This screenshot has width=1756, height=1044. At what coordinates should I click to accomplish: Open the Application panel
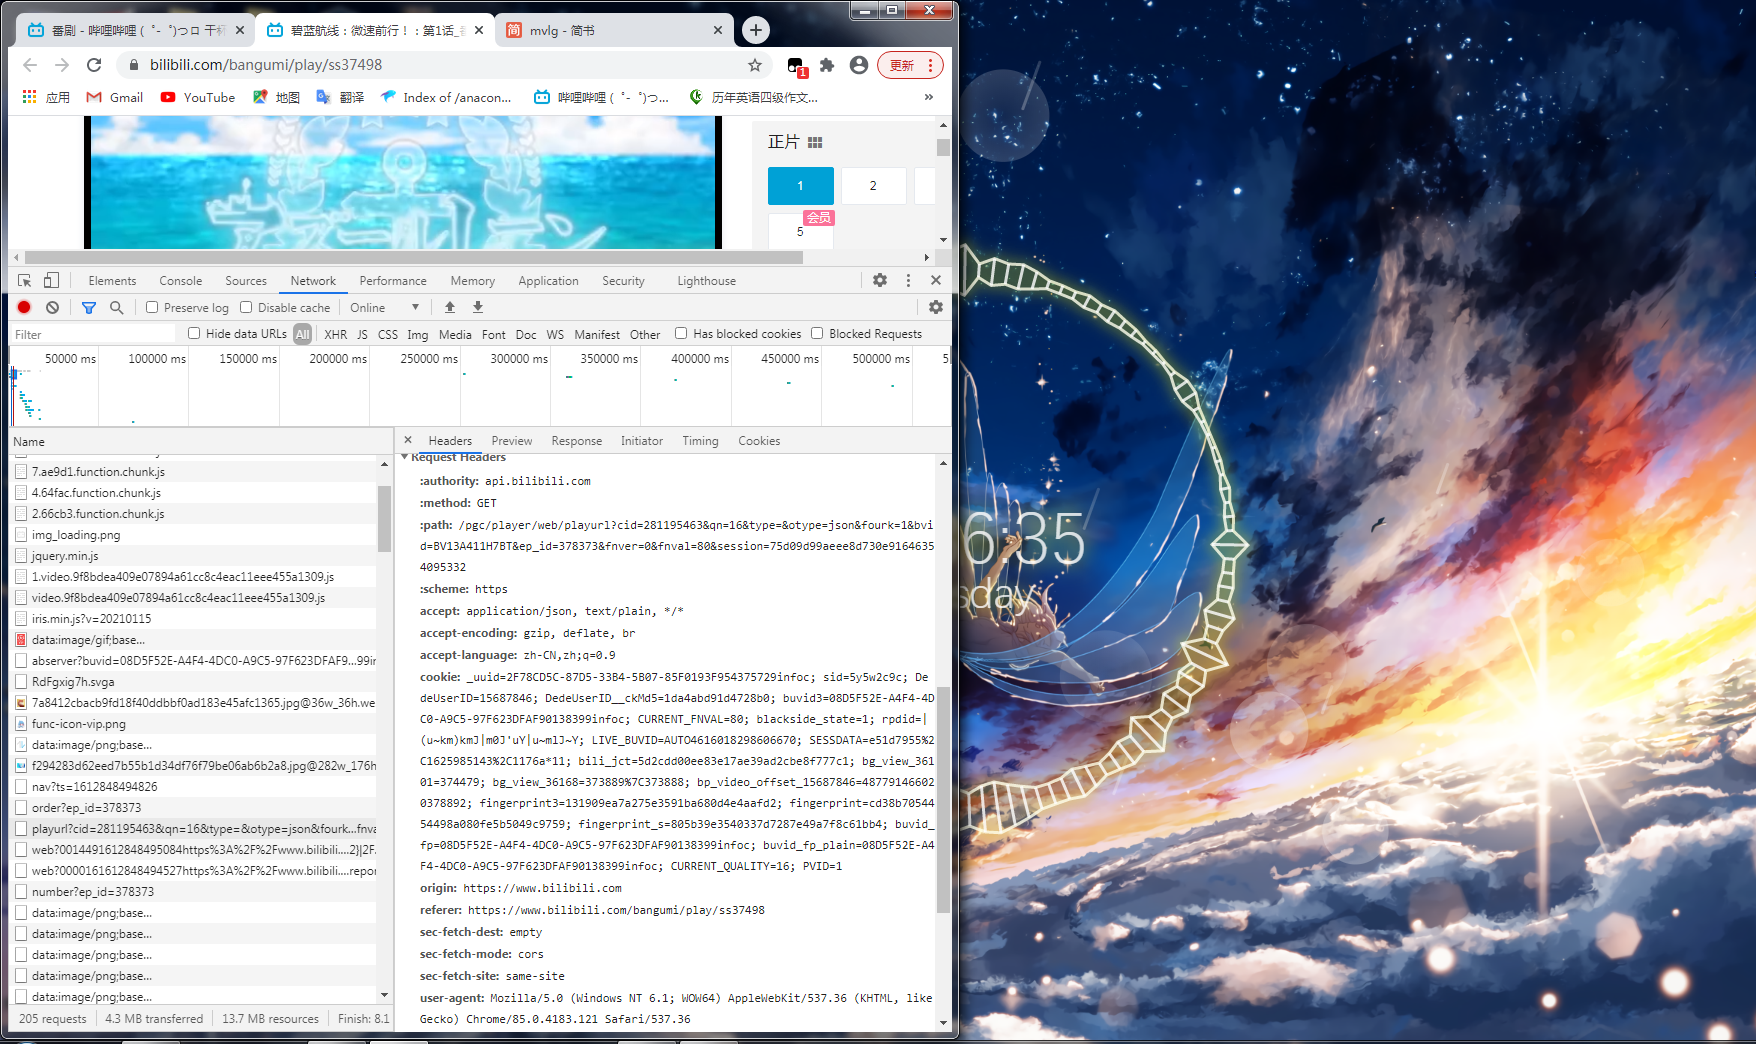click(x=549, y=281)
